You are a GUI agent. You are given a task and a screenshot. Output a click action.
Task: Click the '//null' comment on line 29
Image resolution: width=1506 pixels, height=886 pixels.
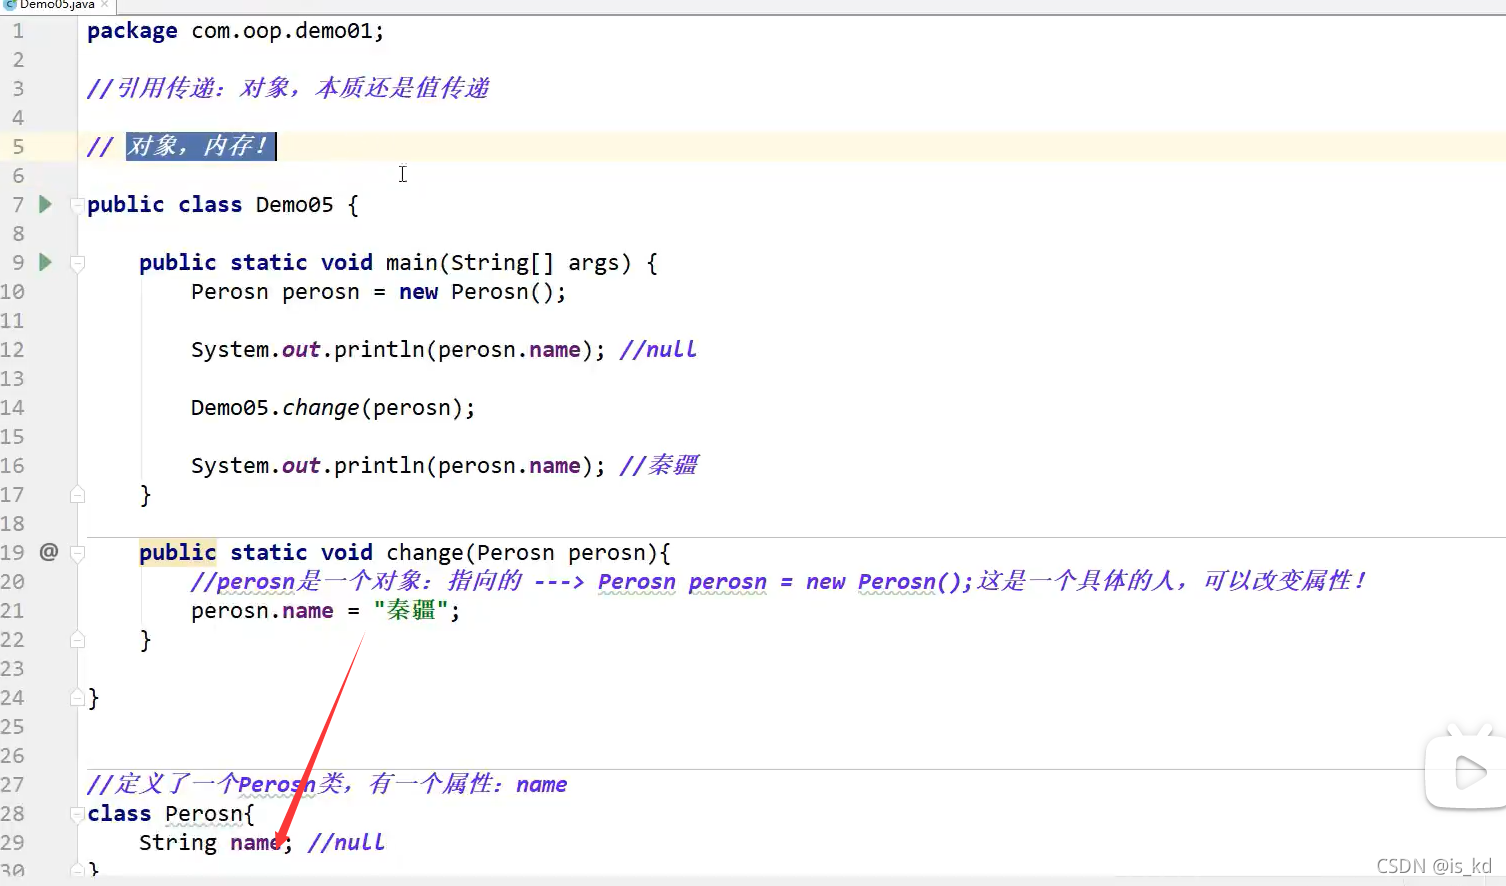click(x=346, y=842)
